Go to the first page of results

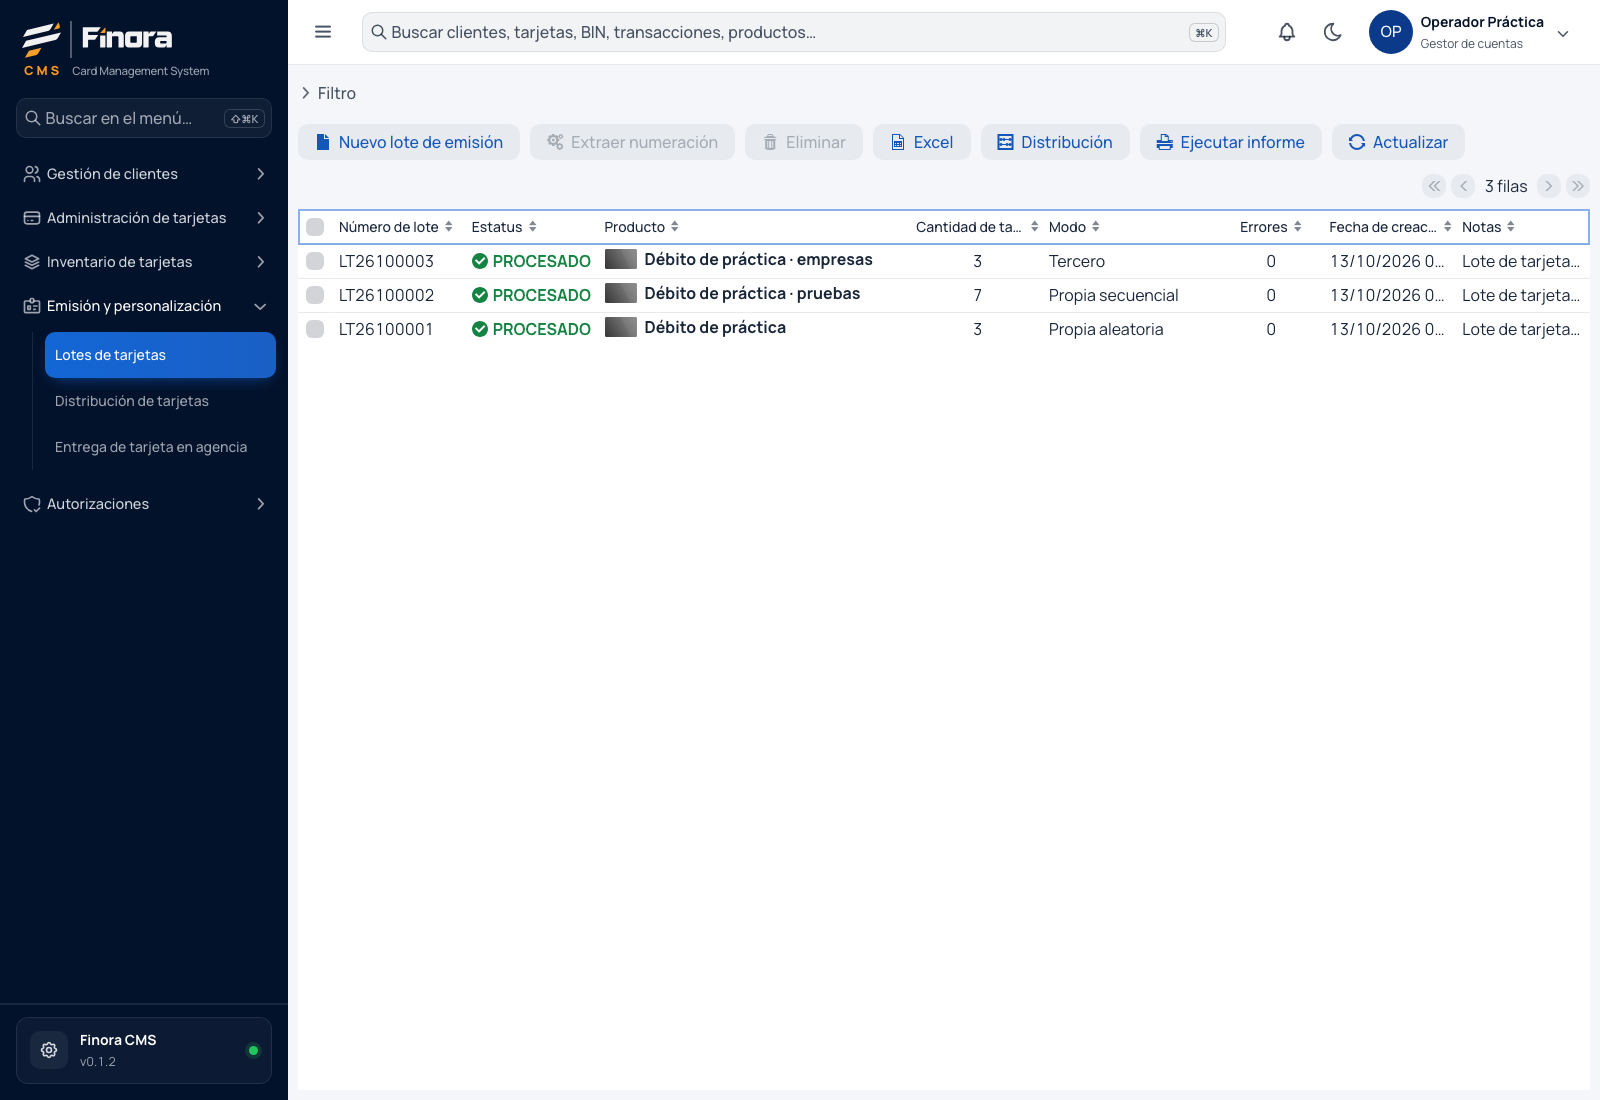1435,186
